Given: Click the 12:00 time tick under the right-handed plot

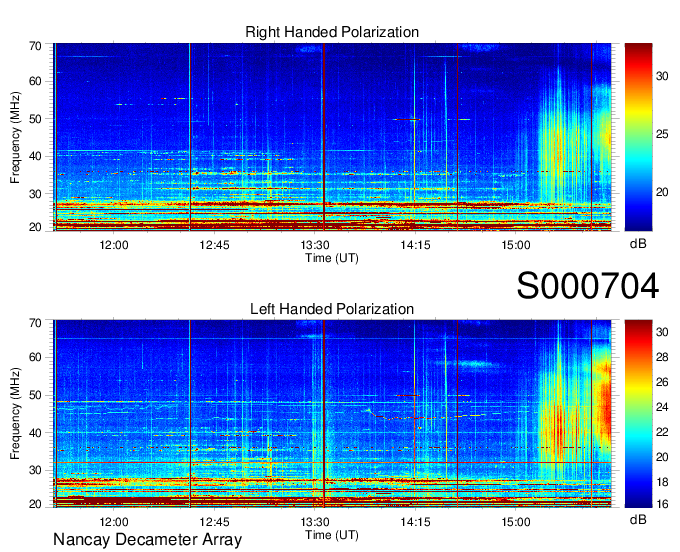Looking at the screenshot, I should 114,245.
